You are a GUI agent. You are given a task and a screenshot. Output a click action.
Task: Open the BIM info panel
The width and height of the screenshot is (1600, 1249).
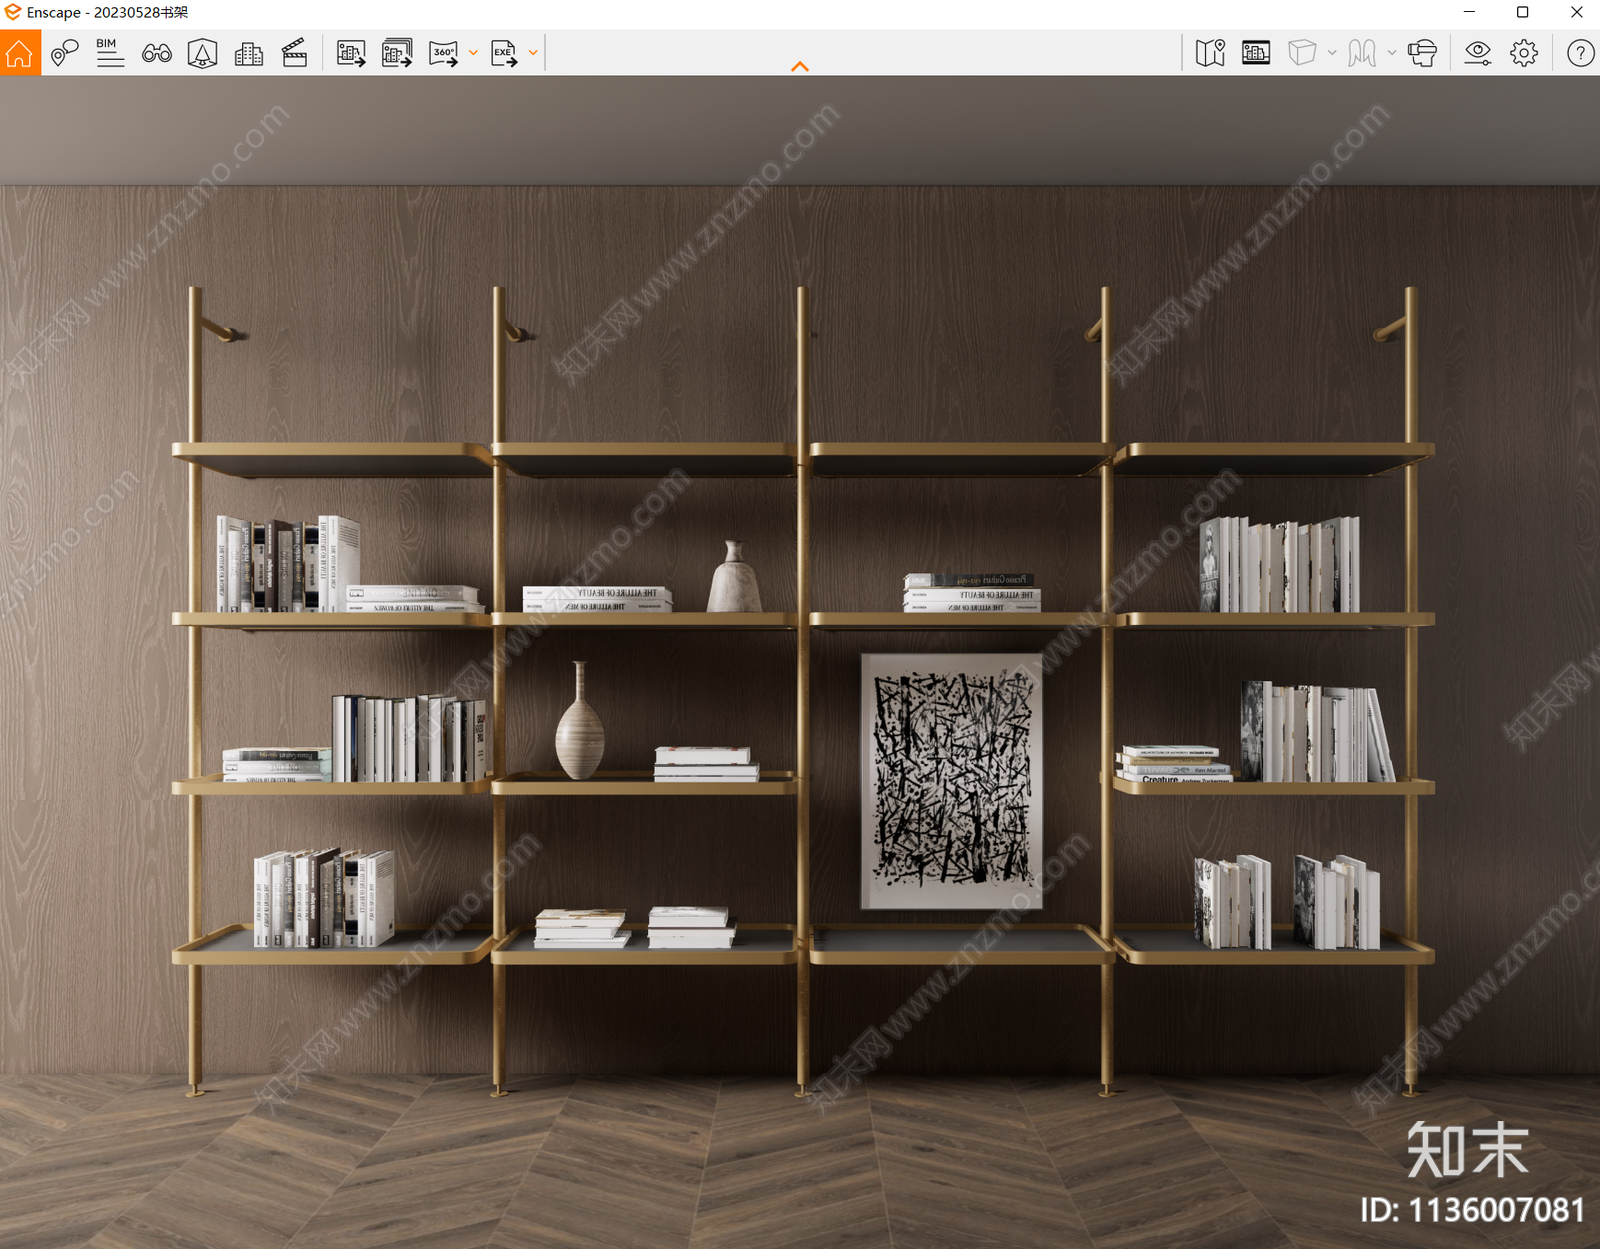(x=110, y=53)
